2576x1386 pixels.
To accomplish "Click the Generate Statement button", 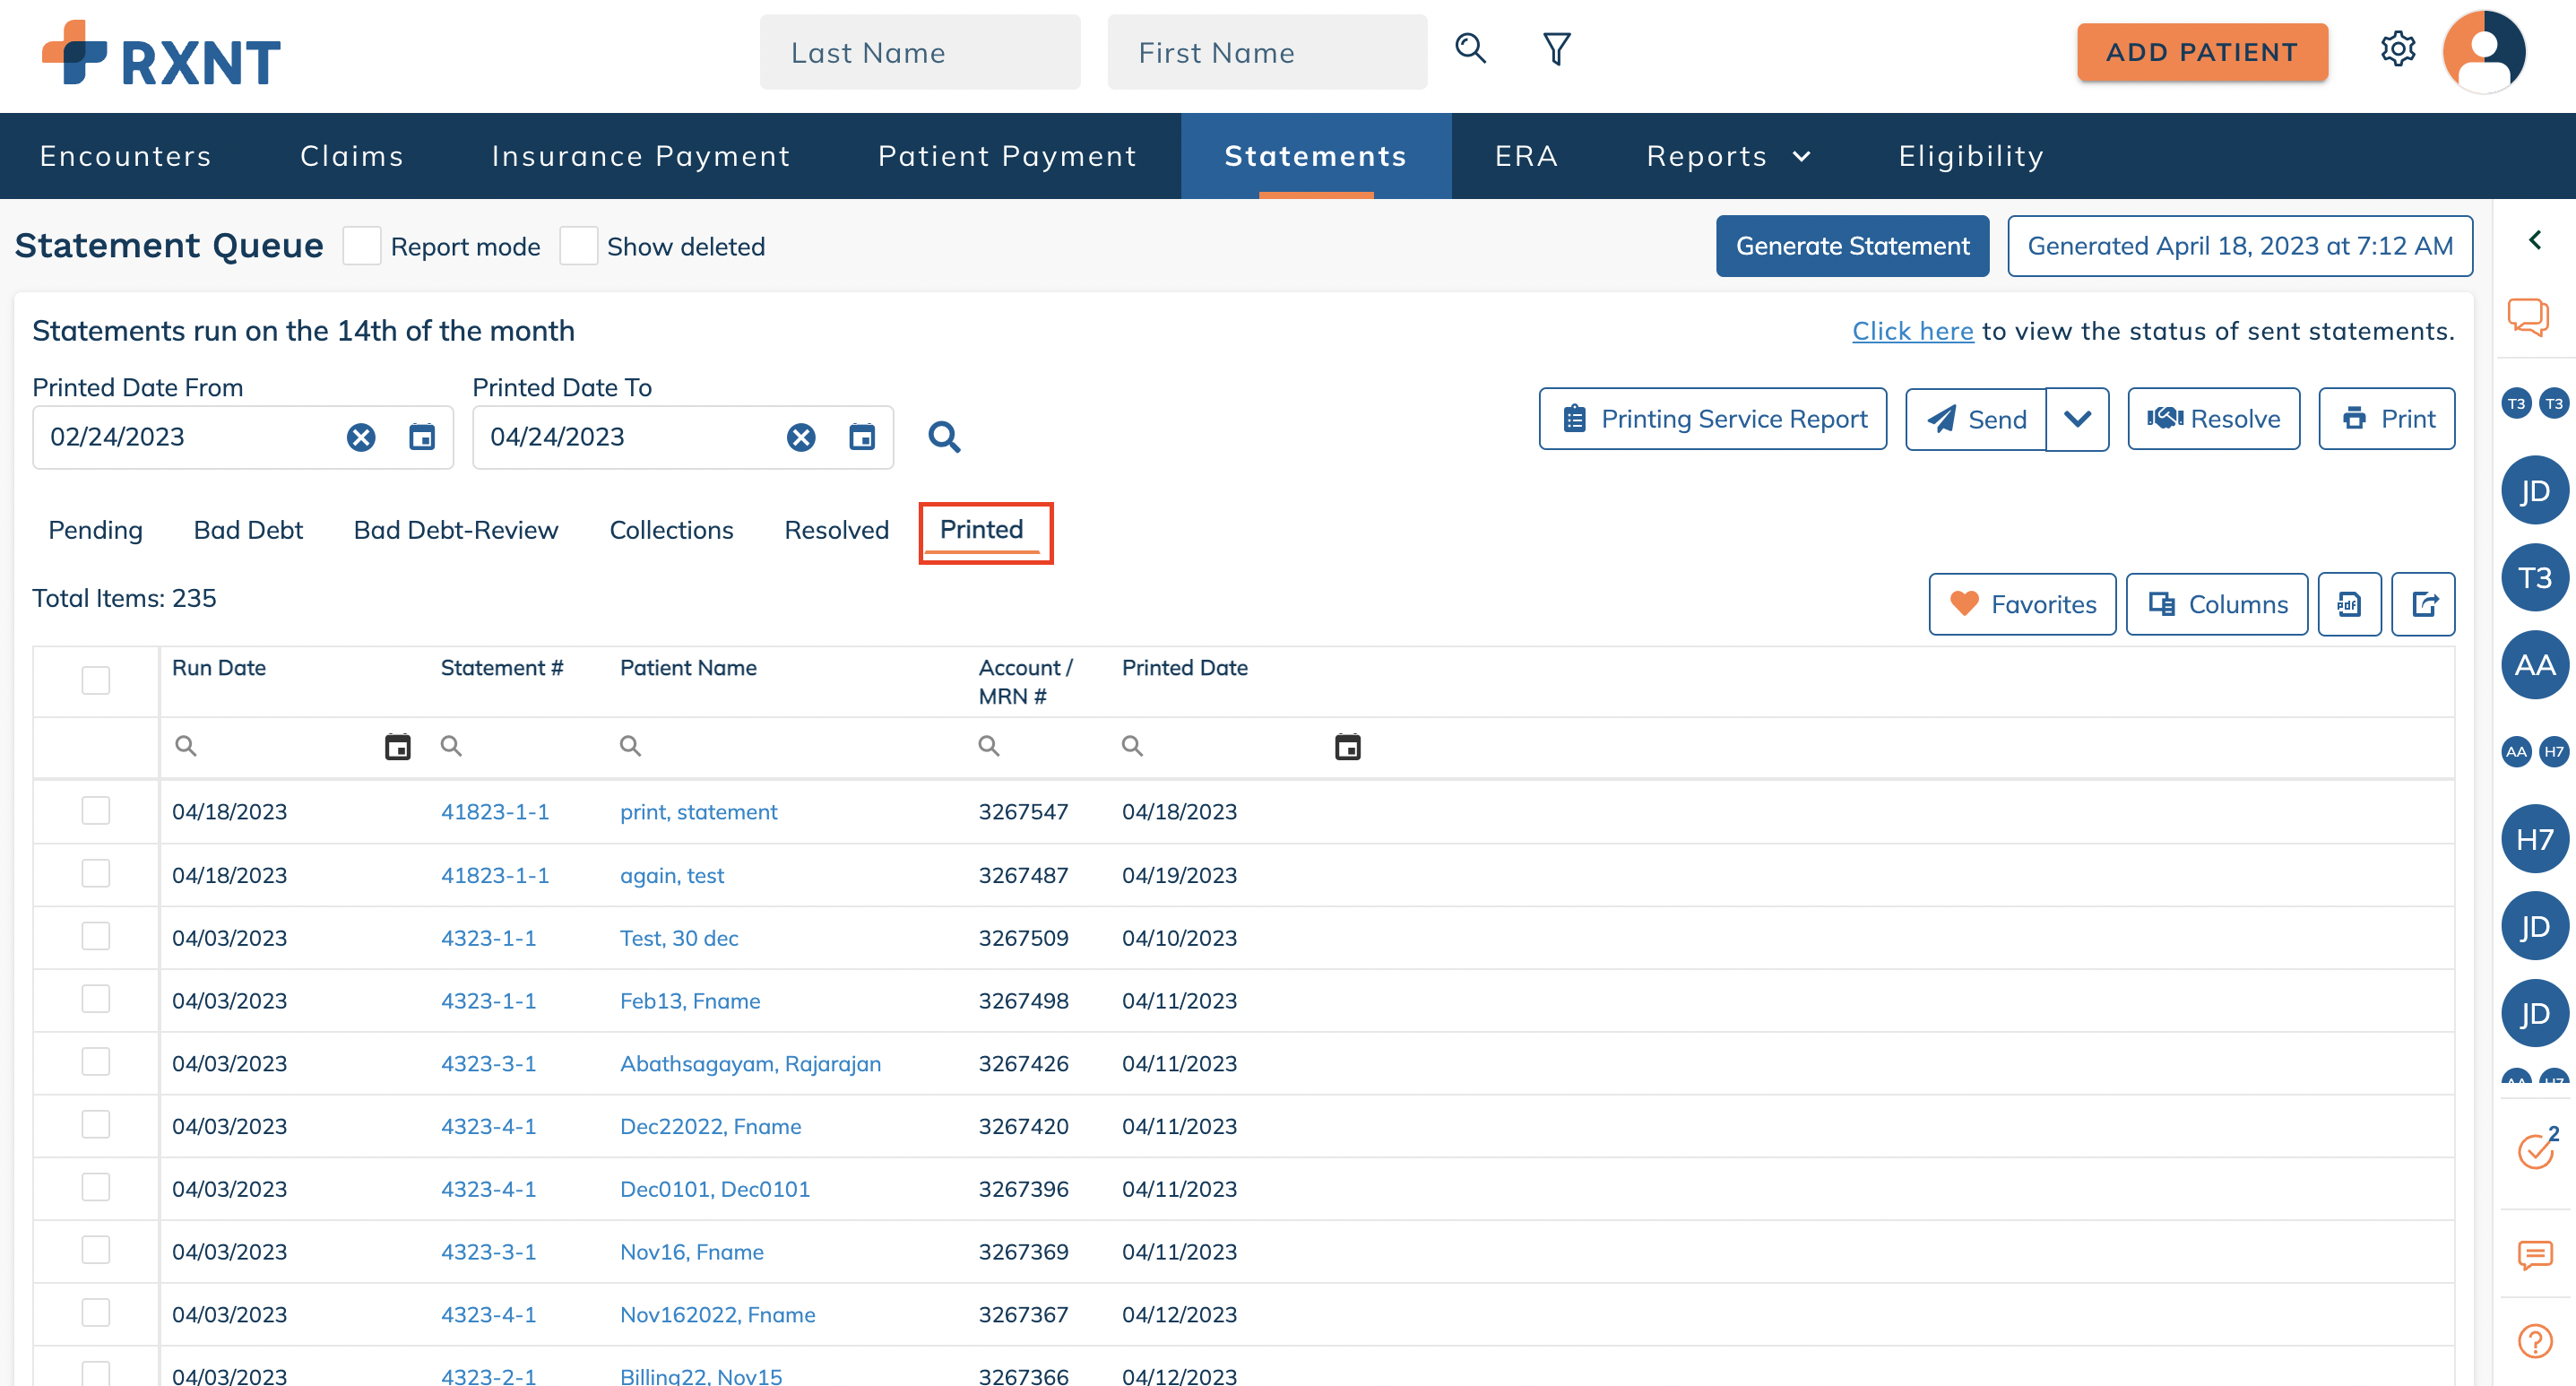I will point(1852,245).
